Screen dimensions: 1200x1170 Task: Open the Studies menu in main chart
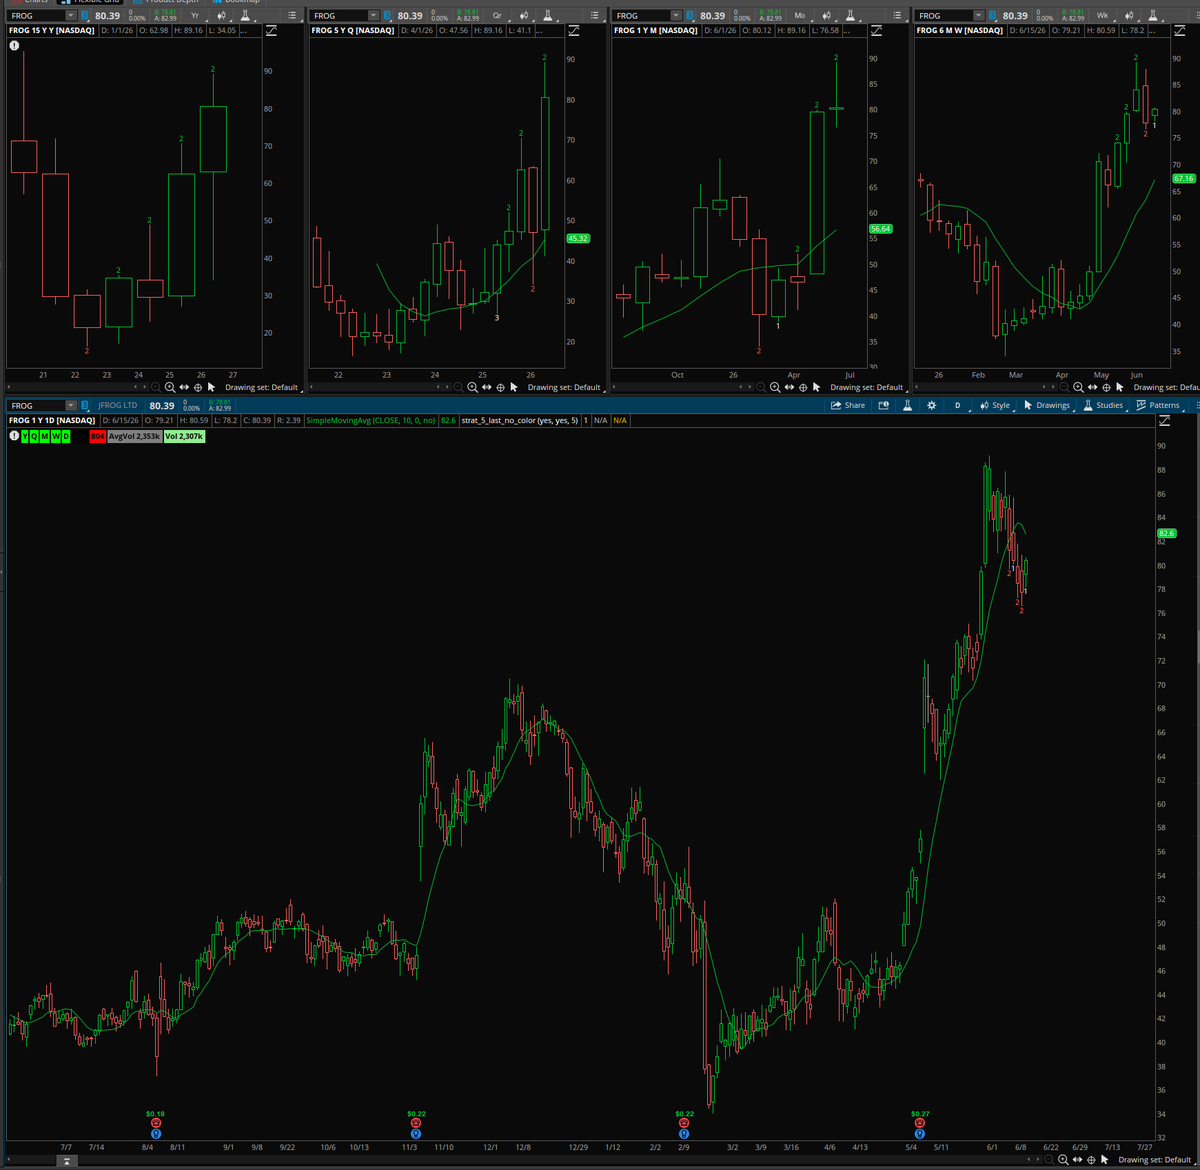[1103, 405]
